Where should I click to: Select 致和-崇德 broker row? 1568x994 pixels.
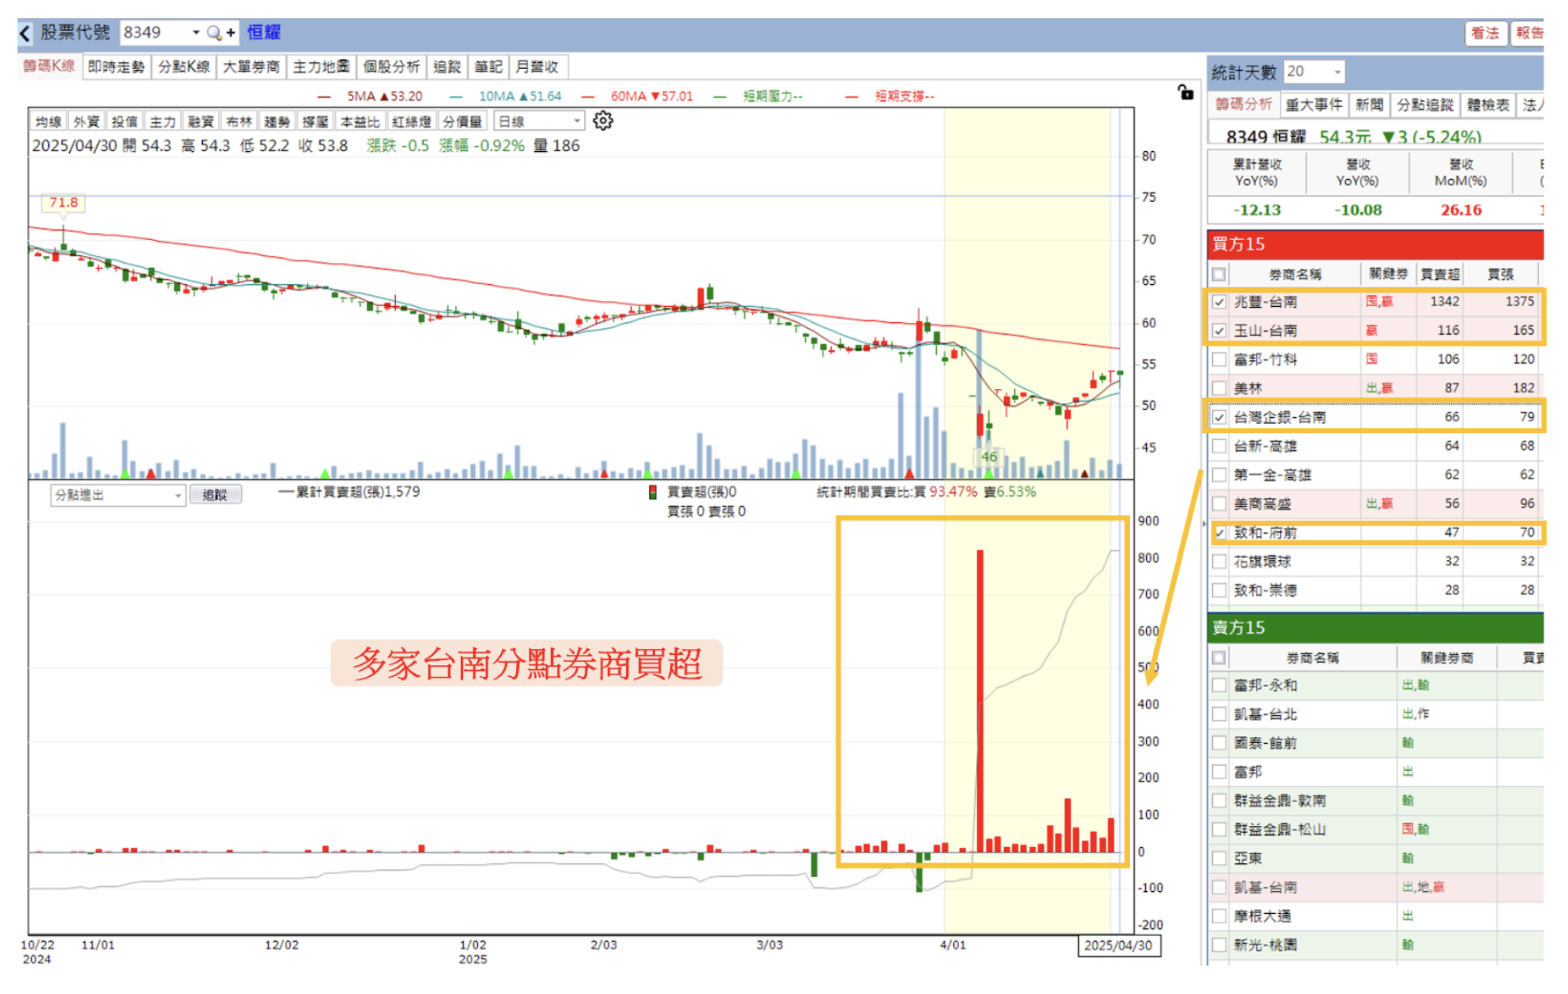coord(1376,591)
